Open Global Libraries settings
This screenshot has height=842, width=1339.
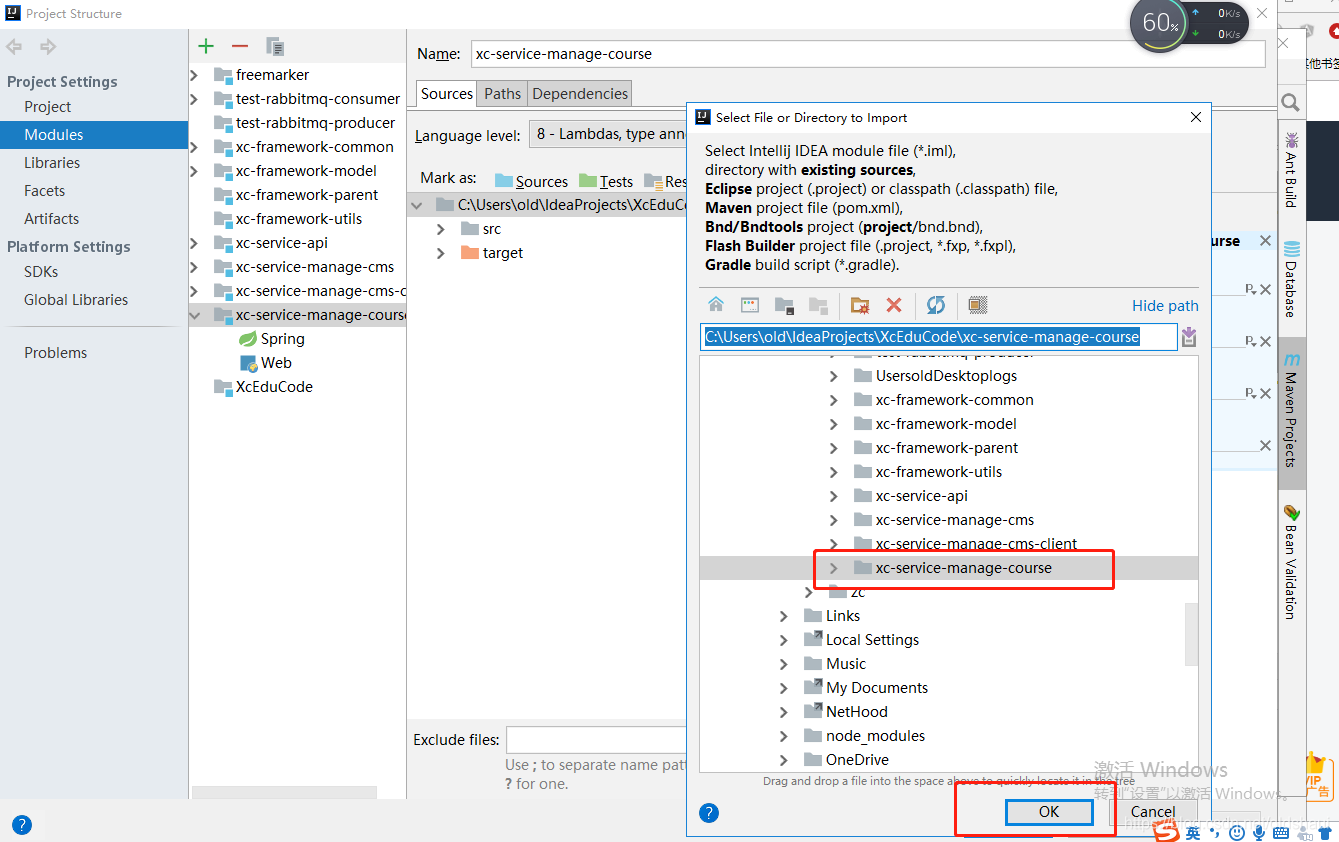point(76,300)
